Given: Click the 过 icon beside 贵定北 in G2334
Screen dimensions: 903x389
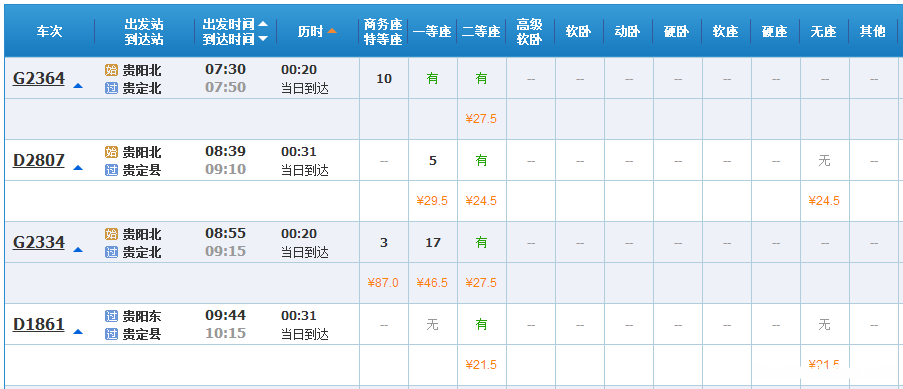Looking at the screenshot, I should [x=111, y=252].
